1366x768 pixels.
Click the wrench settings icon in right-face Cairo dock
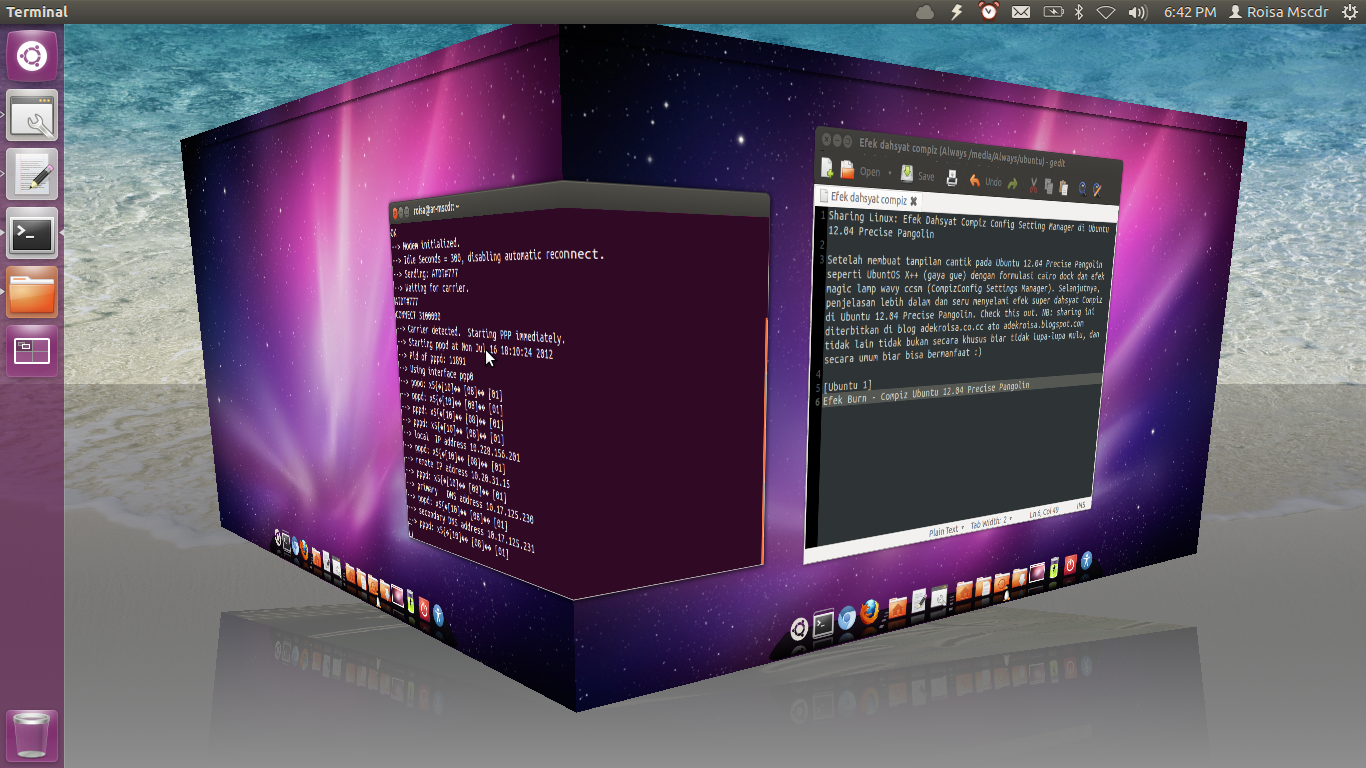[x=939, y=596]
